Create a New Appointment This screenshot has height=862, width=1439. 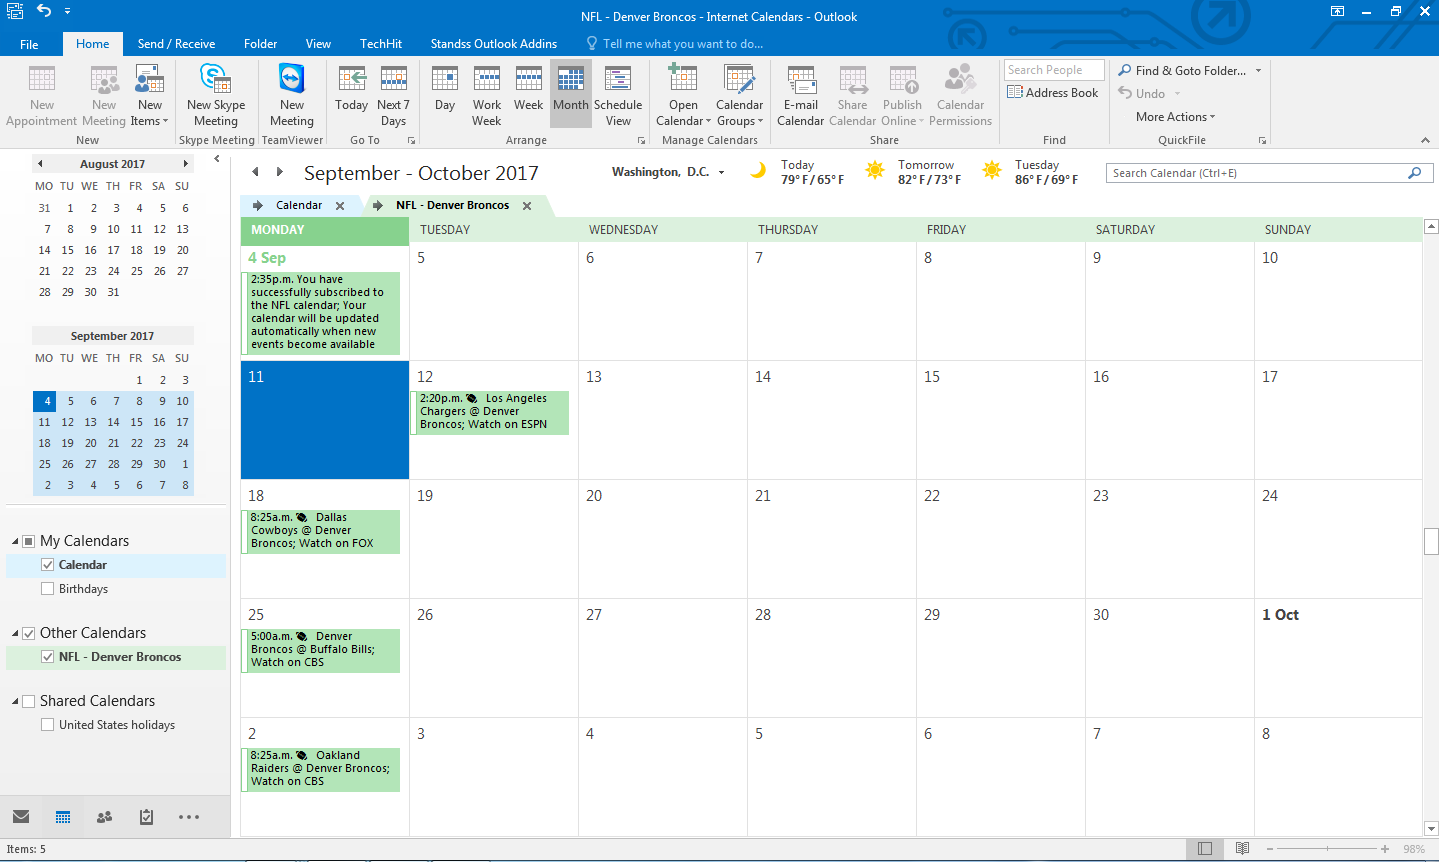(x=42, y=96)
